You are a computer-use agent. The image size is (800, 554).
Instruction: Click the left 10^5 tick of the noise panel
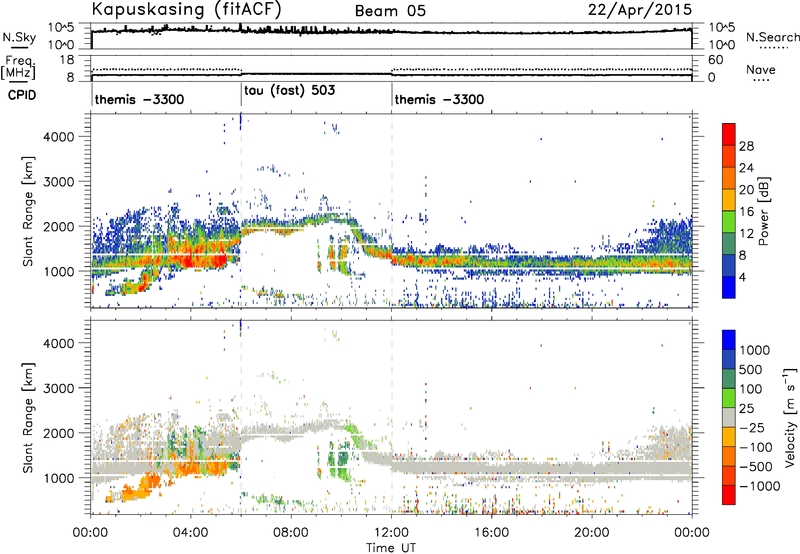pos(61,28)
